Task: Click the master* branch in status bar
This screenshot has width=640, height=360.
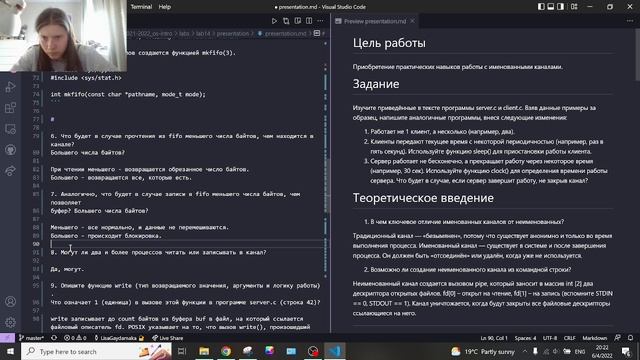Action: tap(31, 338)
